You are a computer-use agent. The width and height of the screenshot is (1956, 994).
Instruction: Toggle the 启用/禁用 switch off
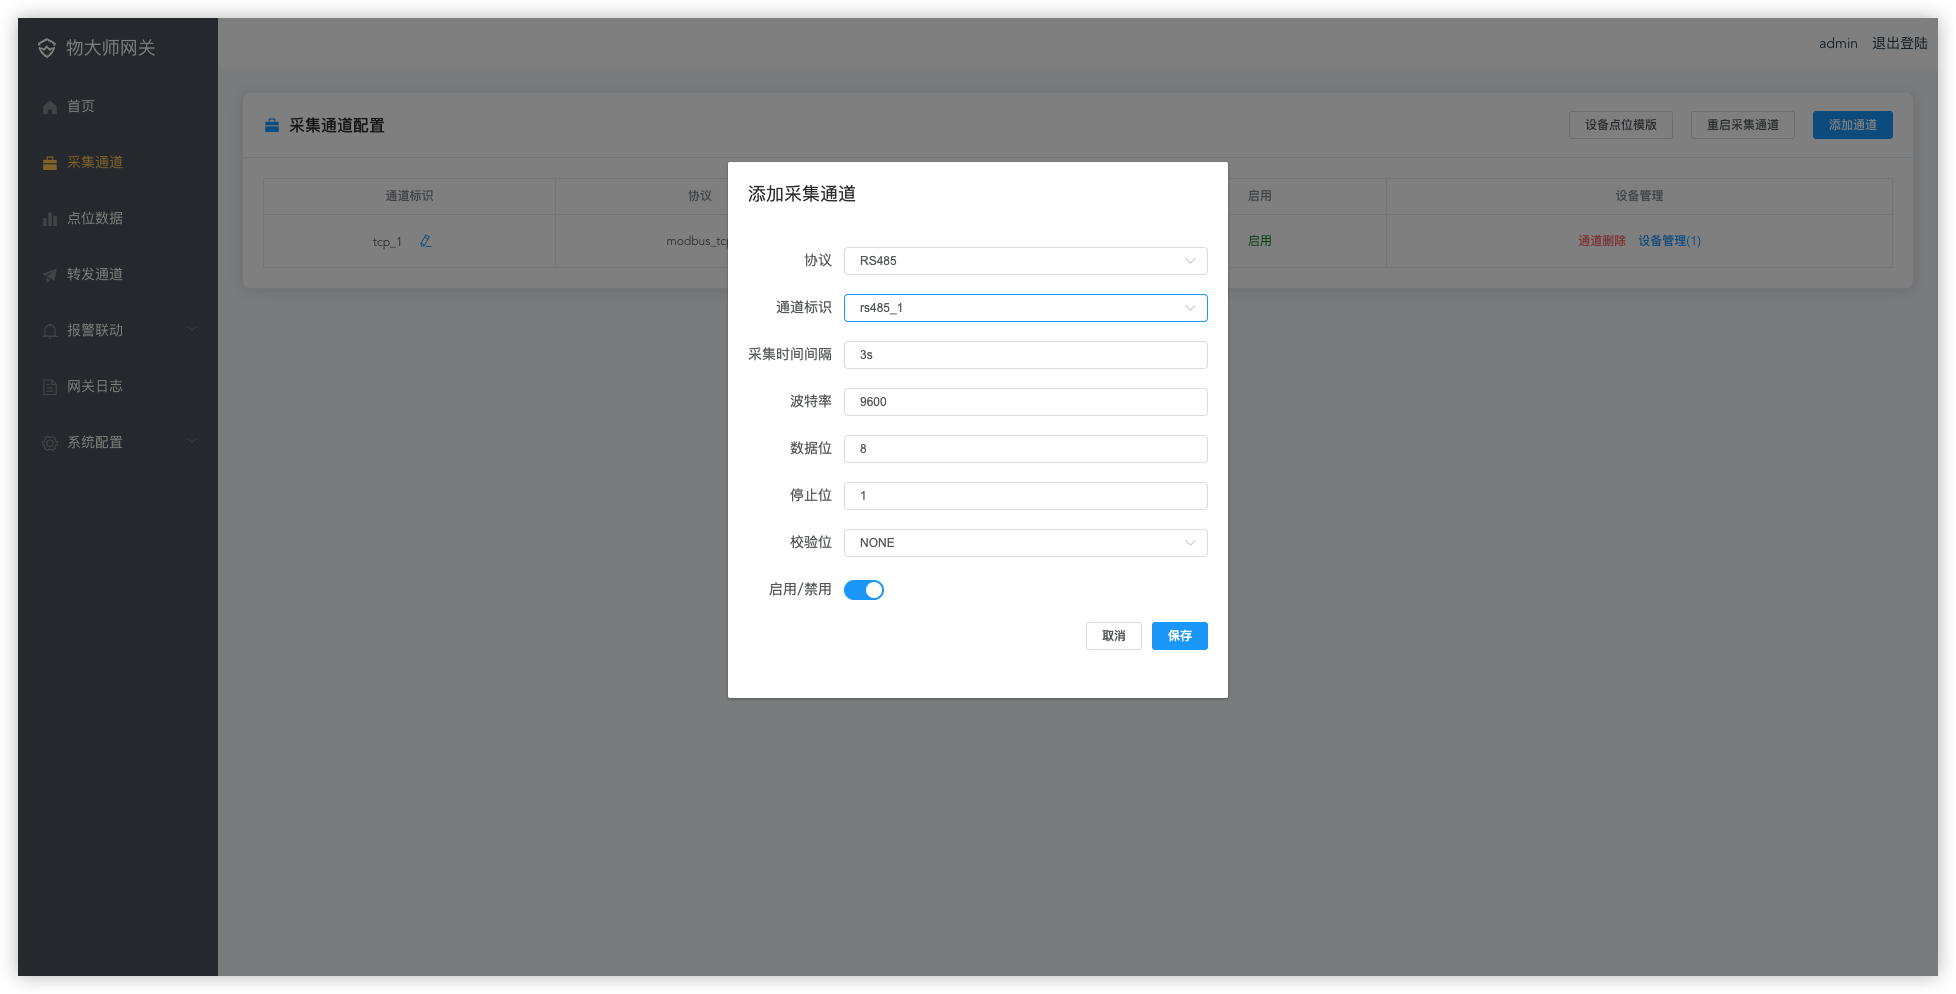[x=864, y=590]
